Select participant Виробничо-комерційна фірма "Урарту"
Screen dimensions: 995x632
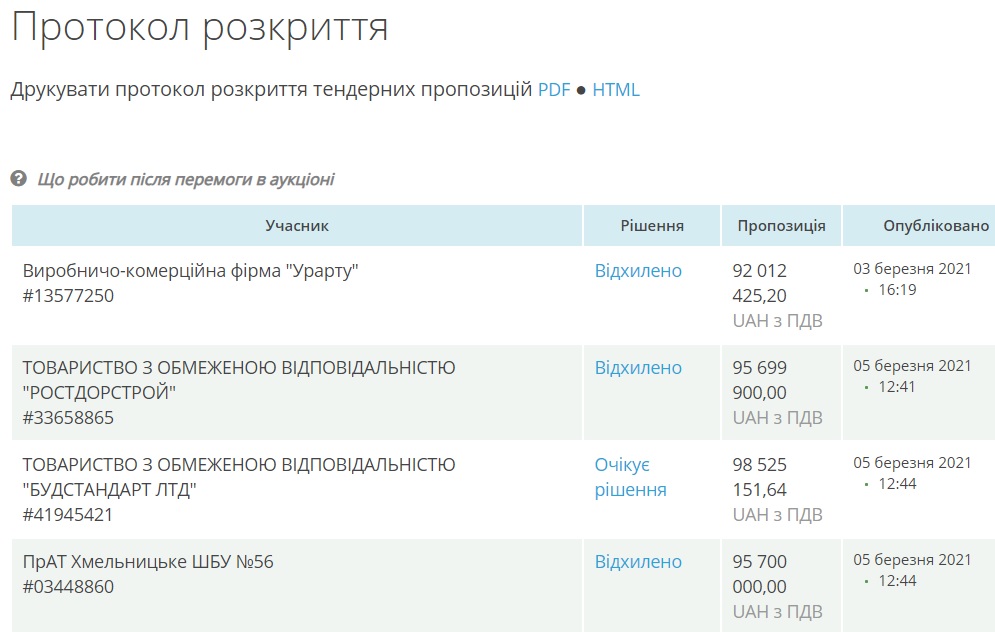tap(190, 271)
